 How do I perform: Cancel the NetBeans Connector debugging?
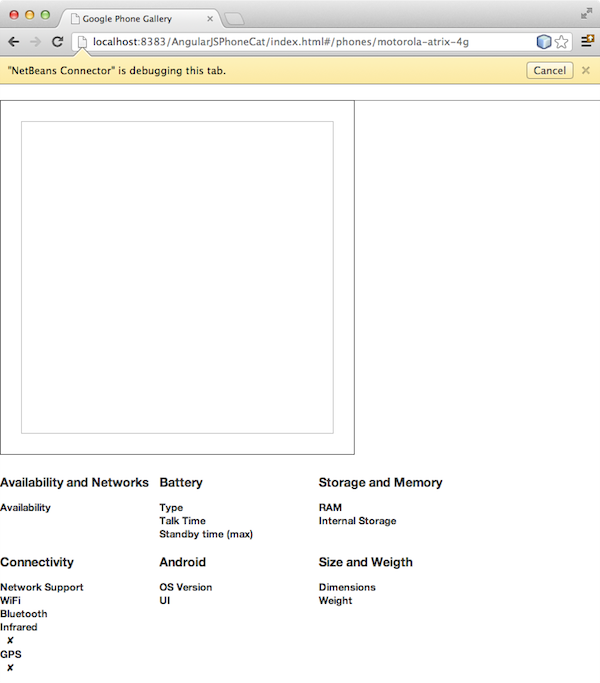549,70
